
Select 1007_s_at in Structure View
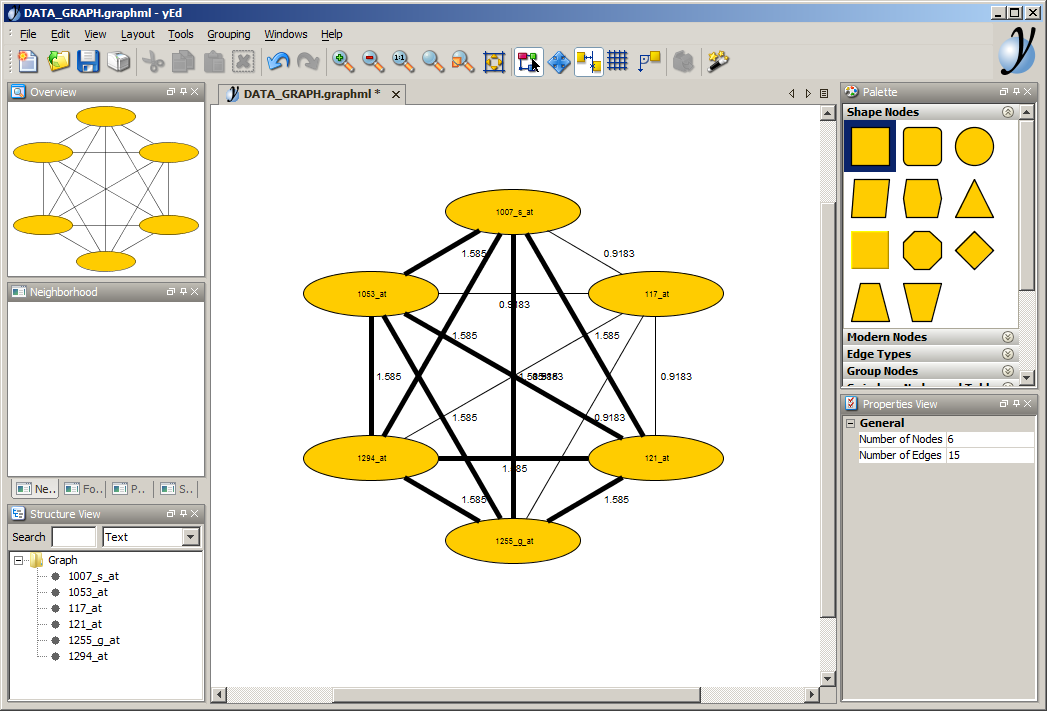93,576
